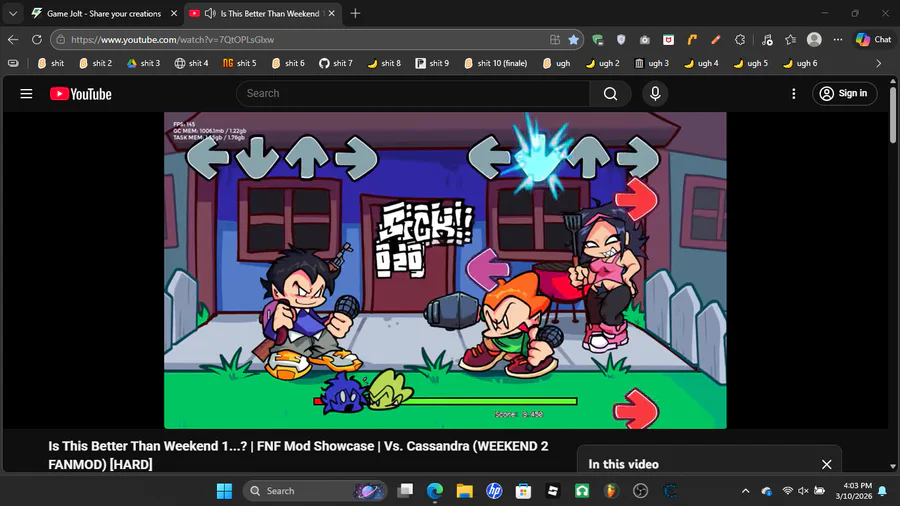Open the 'ugh 6' banana bookmark
The image size is (900, 506).
800,63
